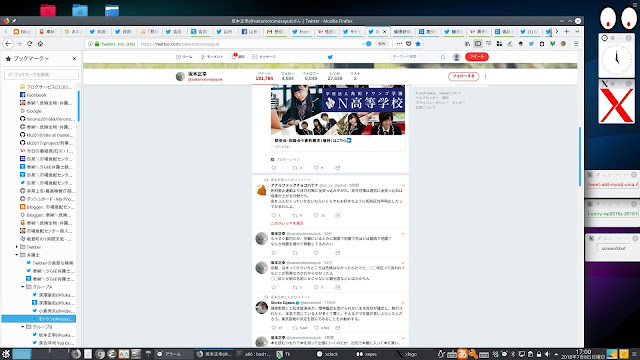Image resolution: width=640 pixels, height=360 pixels.
Task: View the following count 4,586
Action: pos(288,76)
